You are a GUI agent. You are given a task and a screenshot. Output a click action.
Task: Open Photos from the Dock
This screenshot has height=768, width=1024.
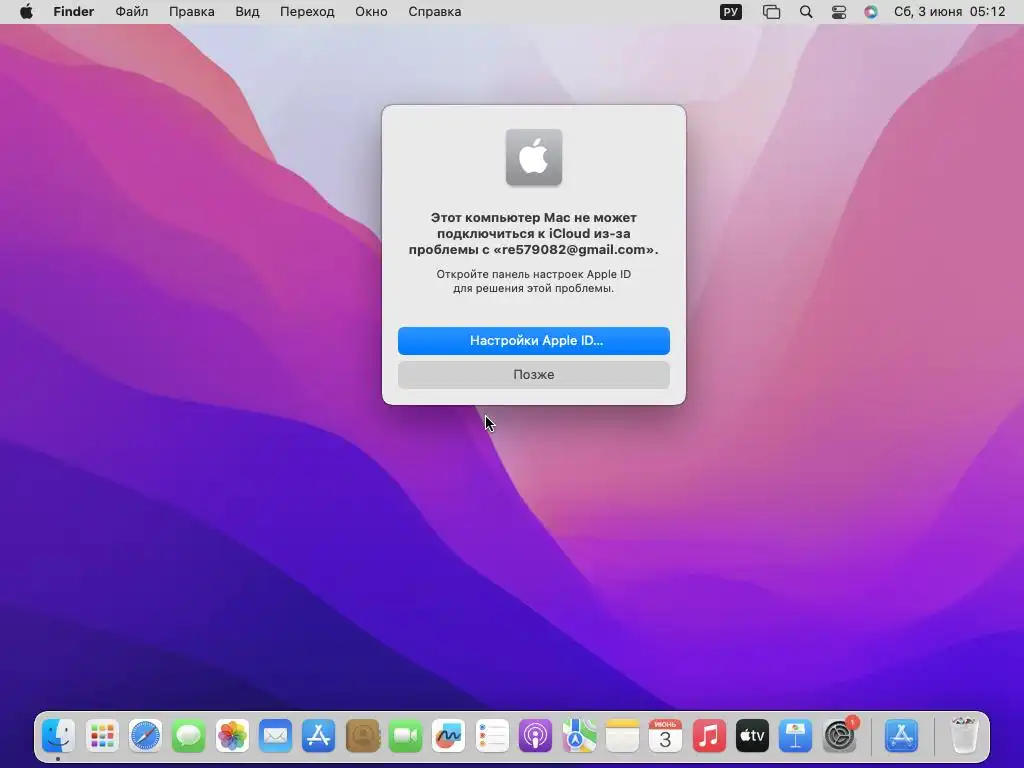click(x=232, y=736)
